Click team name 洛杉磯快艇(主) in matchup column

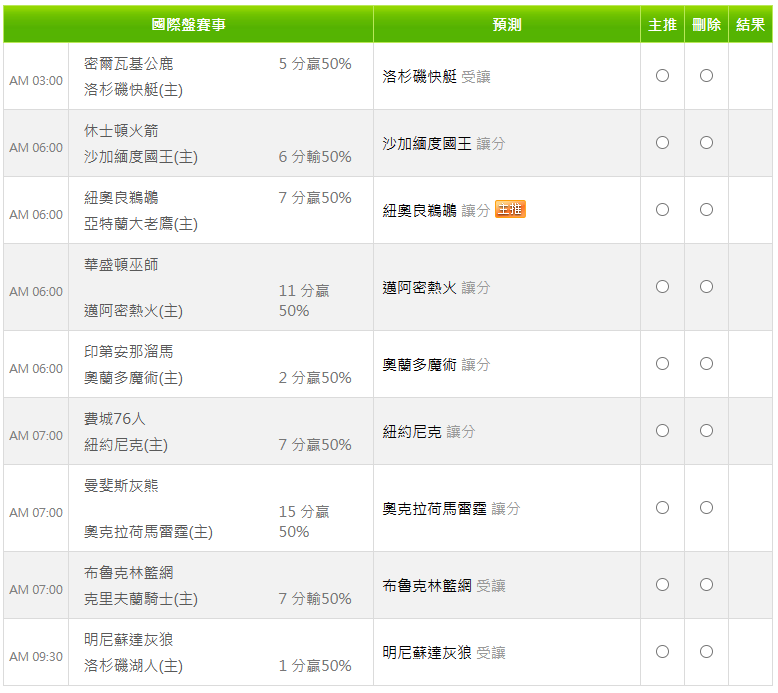coord(133,90)
